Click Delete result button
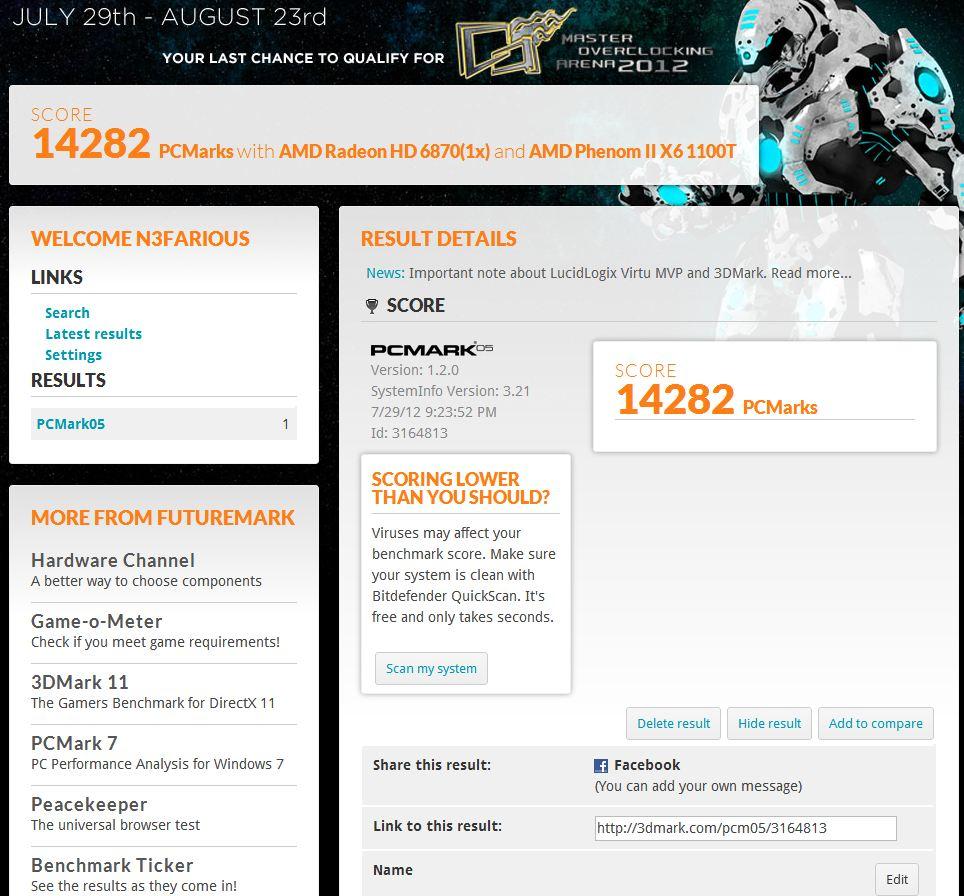This screenshot has width=964, height=896. pyautogui.click(x=673, y=723)
